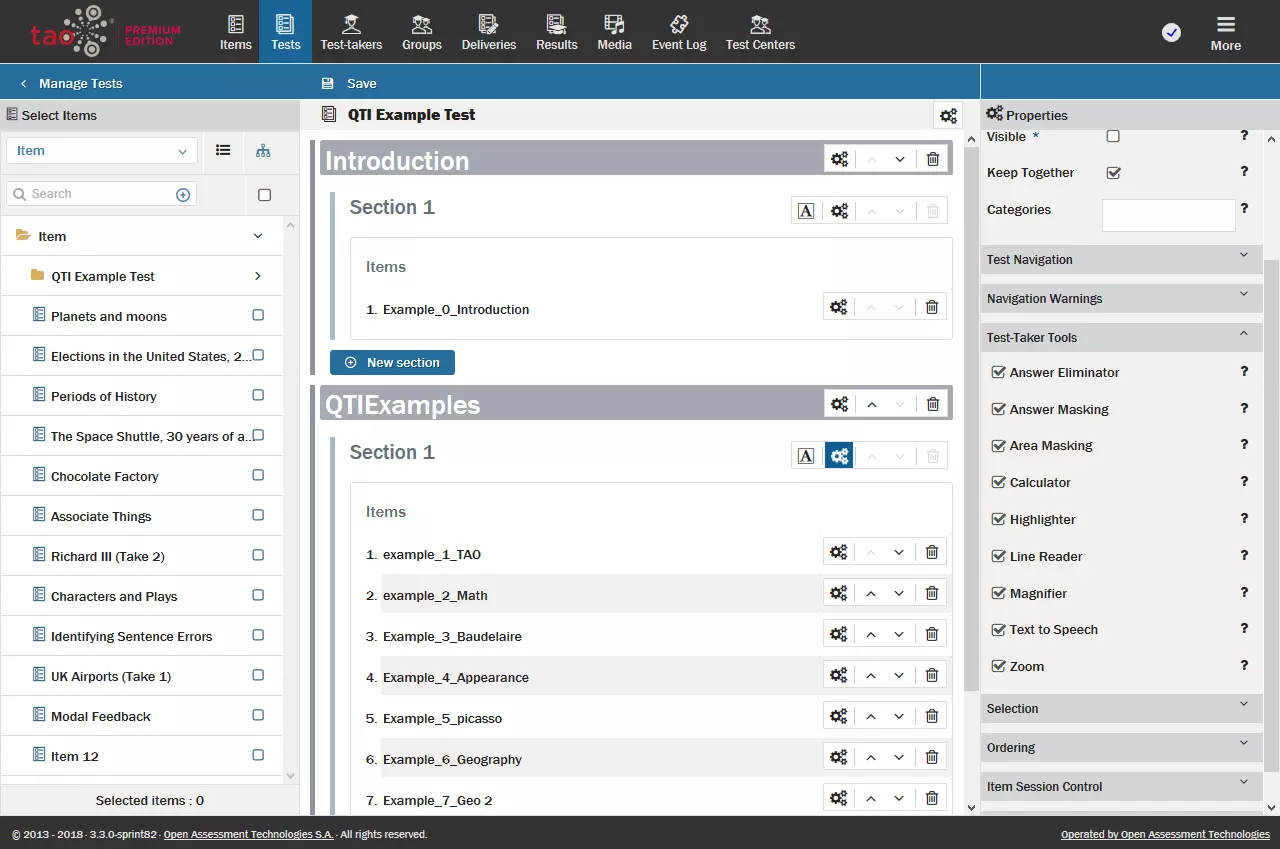The image size is (1280, 849).
Task: Click active section properties gears in QTIExamples
Action: 839,456
